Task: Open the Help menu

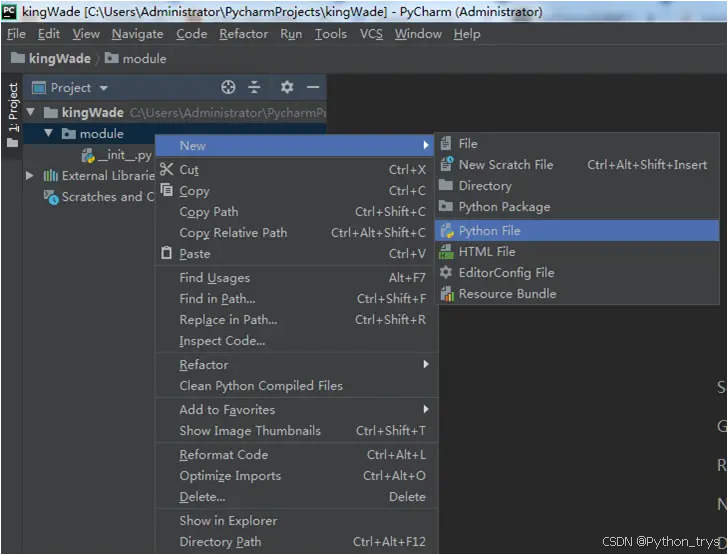Action: pos(467,34)
